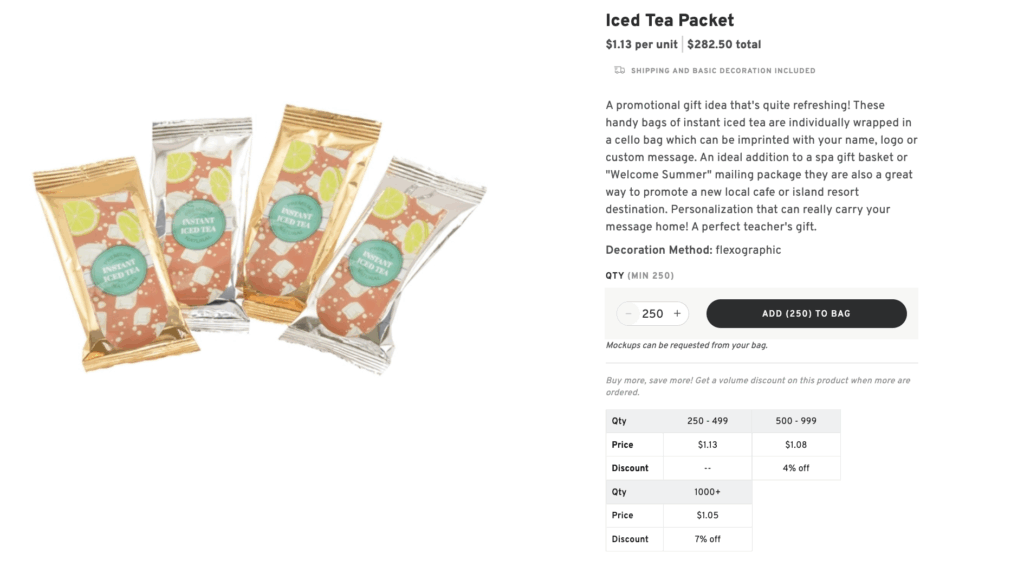Click the $1.13 per unit price
The width and height of the screenshot is (1024, 566).
[642, 45]
